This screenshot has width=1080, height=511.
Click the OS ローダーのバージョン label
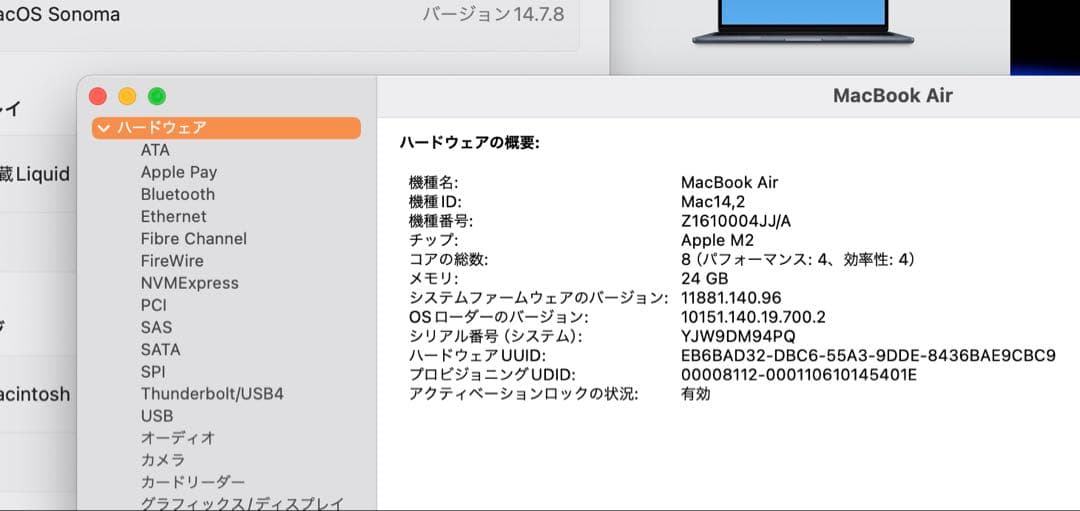point(499,317)
